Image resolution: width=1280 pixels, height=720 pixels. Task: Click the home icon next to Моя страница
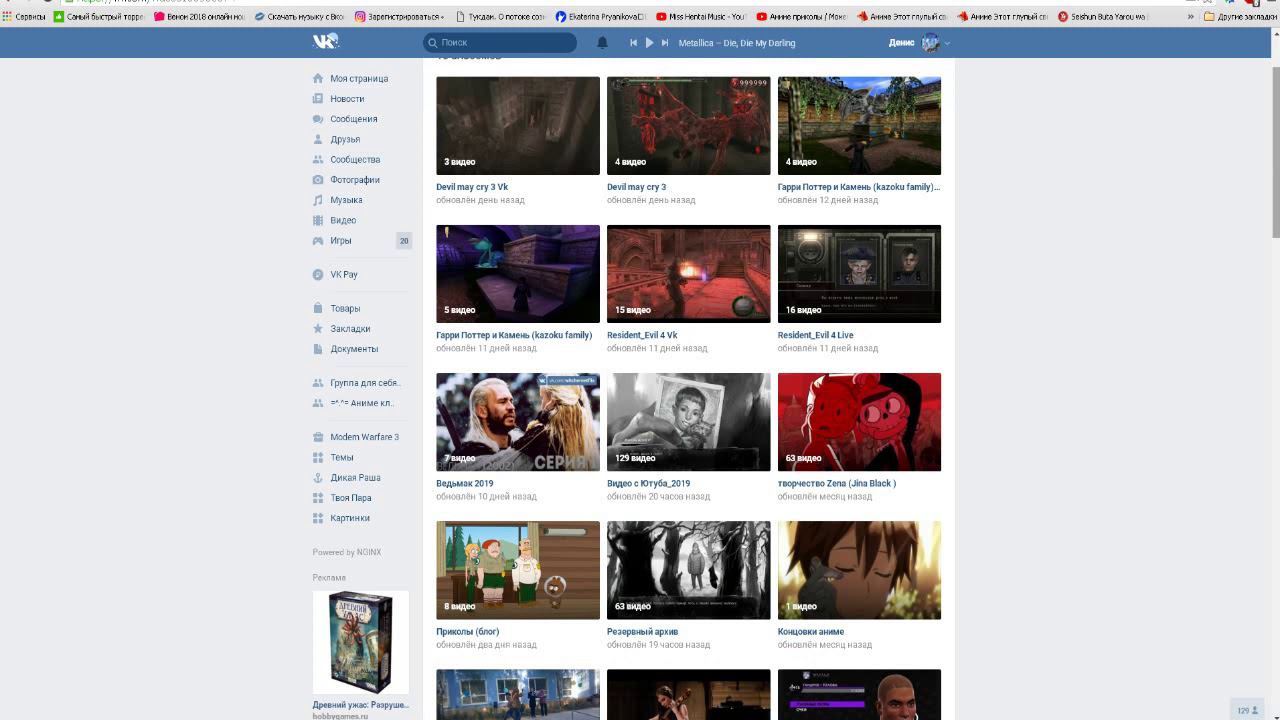pyautogui.click(x=318, y=78)
